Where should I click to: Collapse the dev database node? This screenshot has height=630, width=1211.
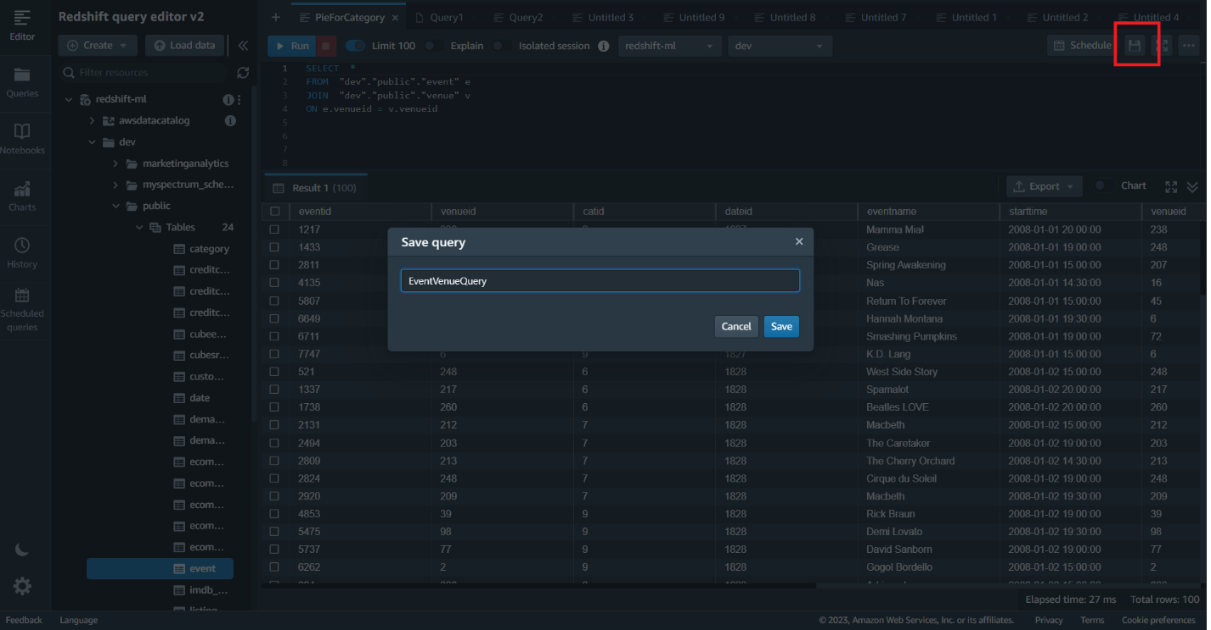click(x=92, y=142)
